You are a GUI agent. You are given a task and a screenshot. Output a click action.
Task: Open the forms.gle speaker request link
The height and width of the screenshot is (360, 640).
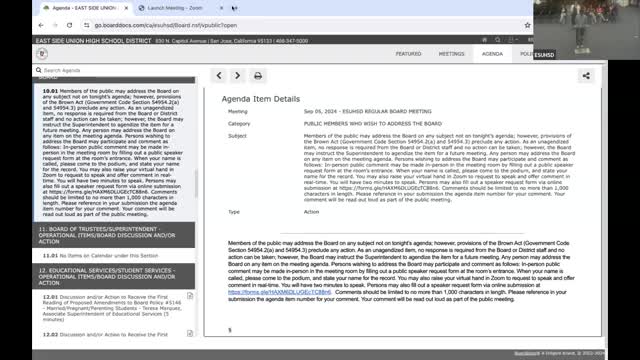pos(280,292)
